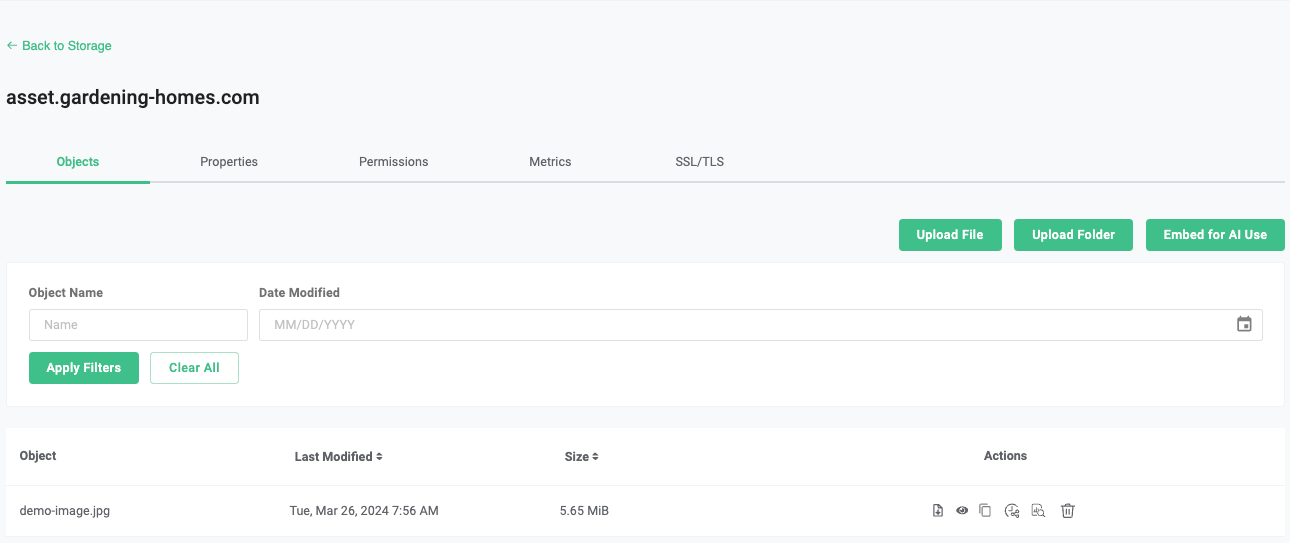Screen dimensions: 1290x543
Task: Download demo-image.jpg using the file download icon
Action: [x=937, y=511]
